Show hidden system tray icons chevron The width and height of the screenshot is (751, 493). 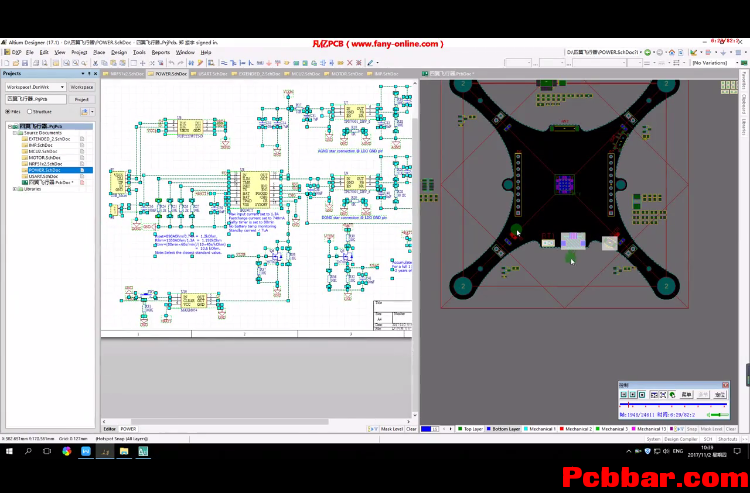coord(628,451)
